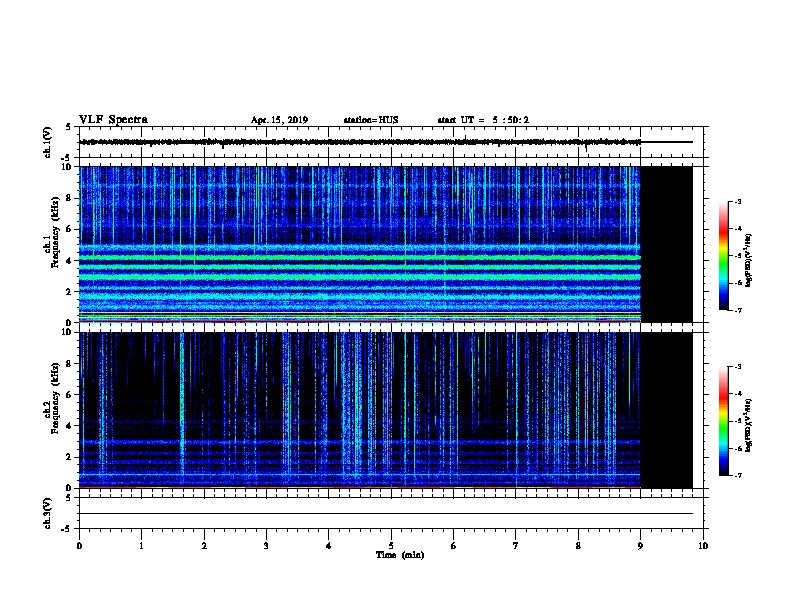Click the "8" kHz tick on ch.2 frequency axis
The width and height of the screenshot is (792, 612).
pyautogui.click(x=69, y=364)
